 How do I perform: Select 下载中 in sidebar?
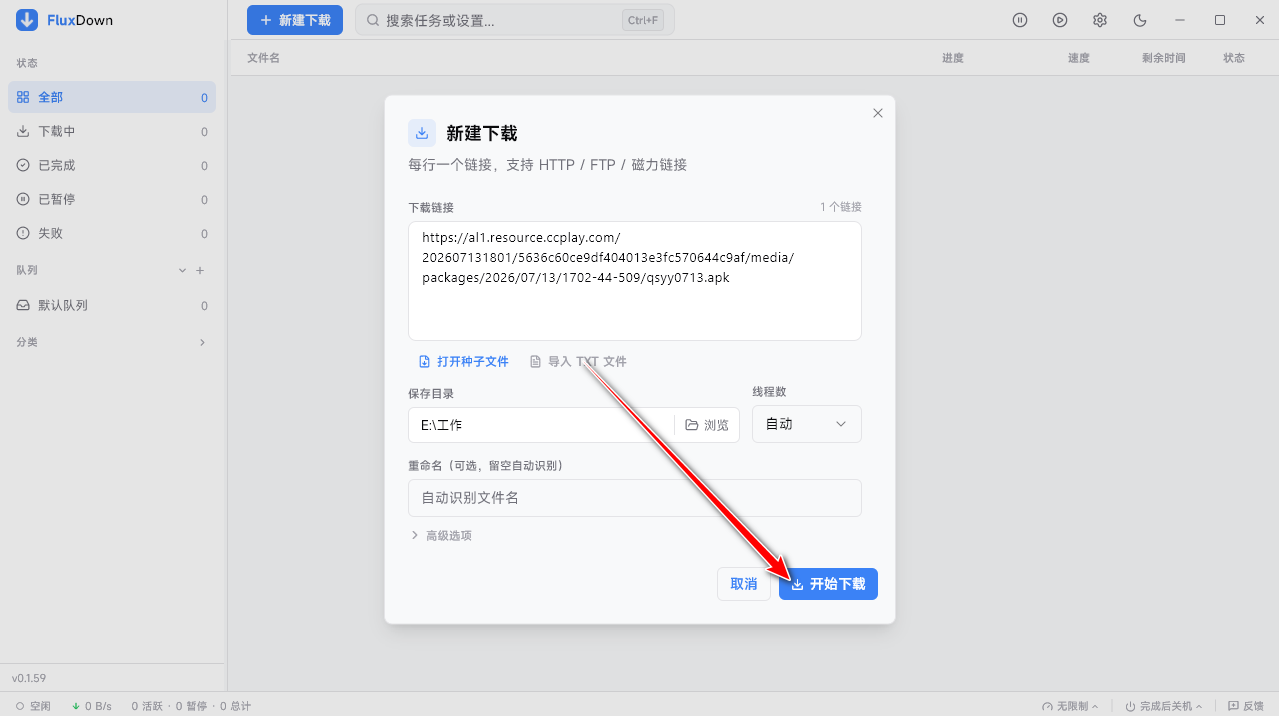[112, 132]
